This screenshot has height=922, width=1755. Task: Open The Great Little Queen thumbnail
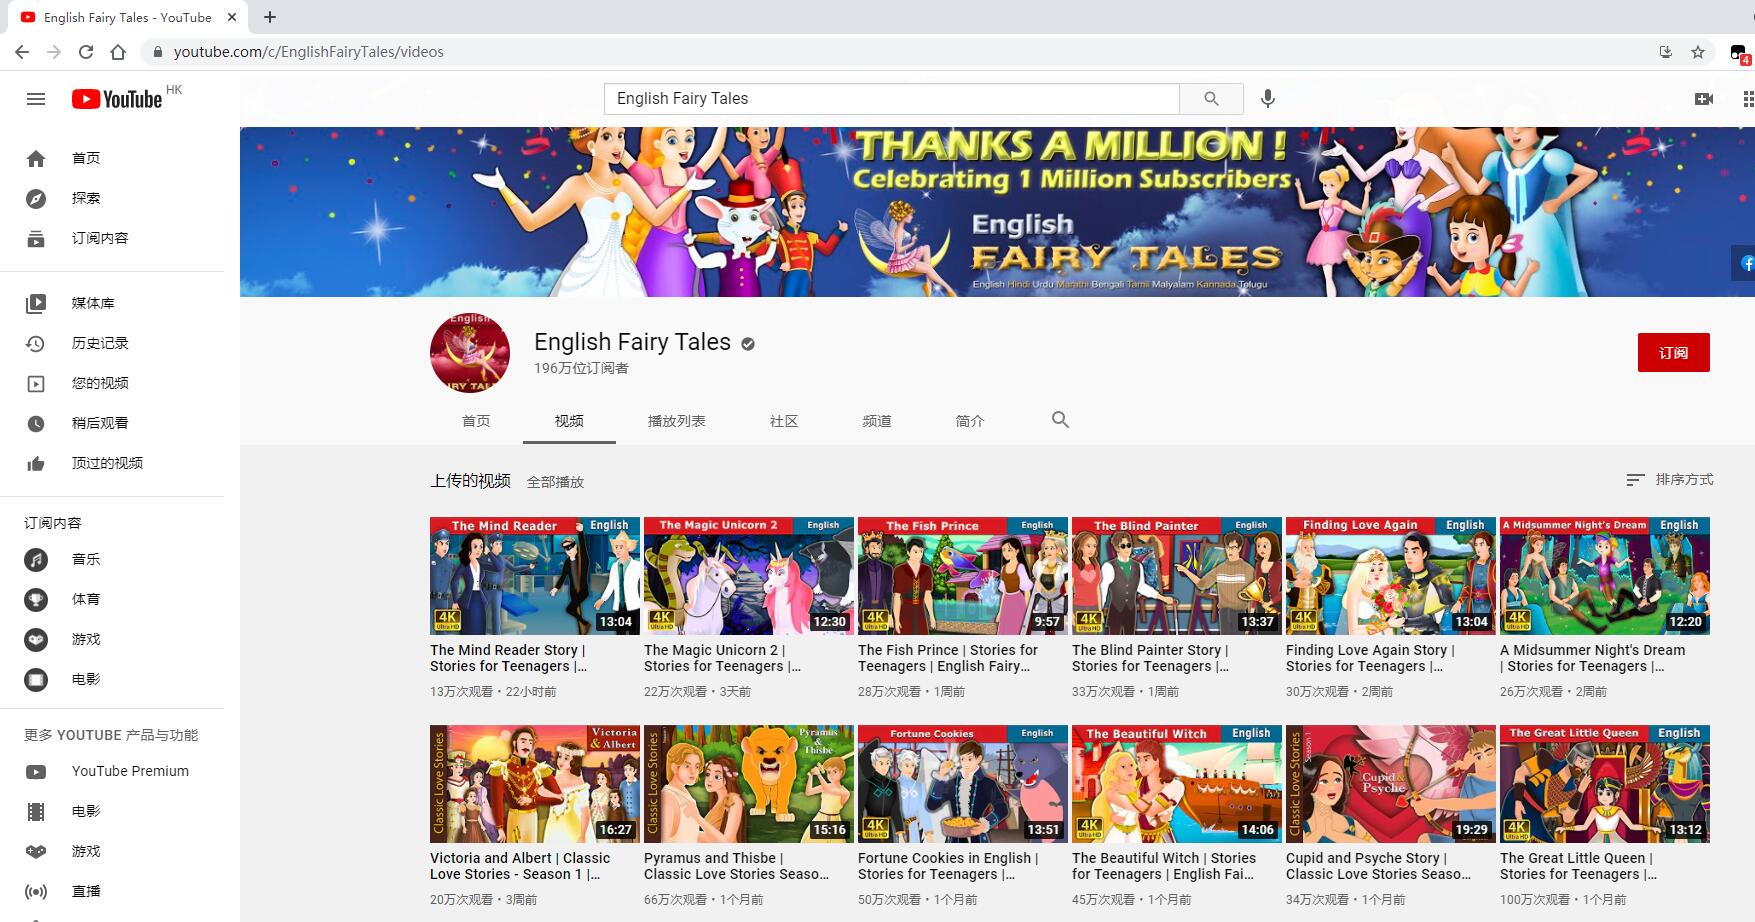1605,784
